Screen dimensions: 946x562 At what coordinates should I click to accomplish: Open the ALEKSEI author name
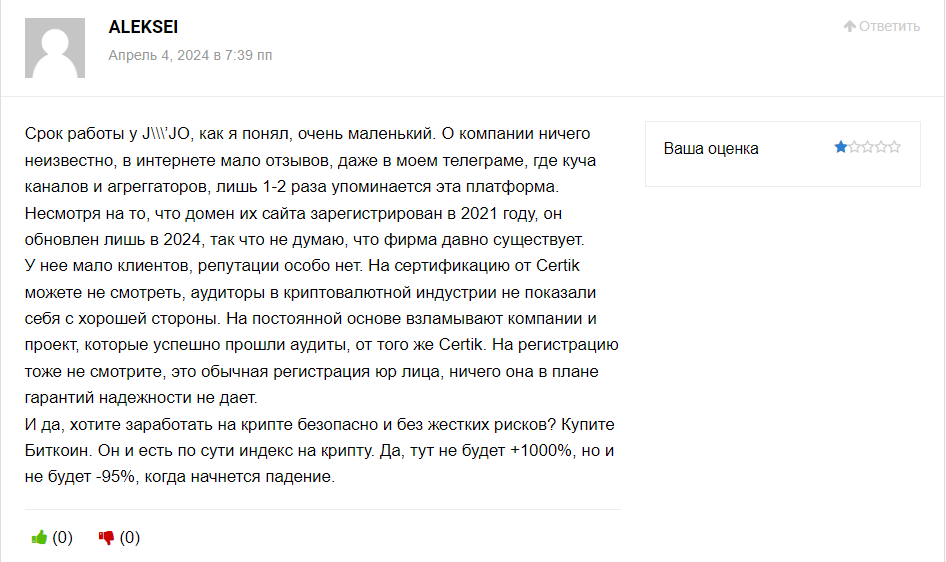[143, 27]
